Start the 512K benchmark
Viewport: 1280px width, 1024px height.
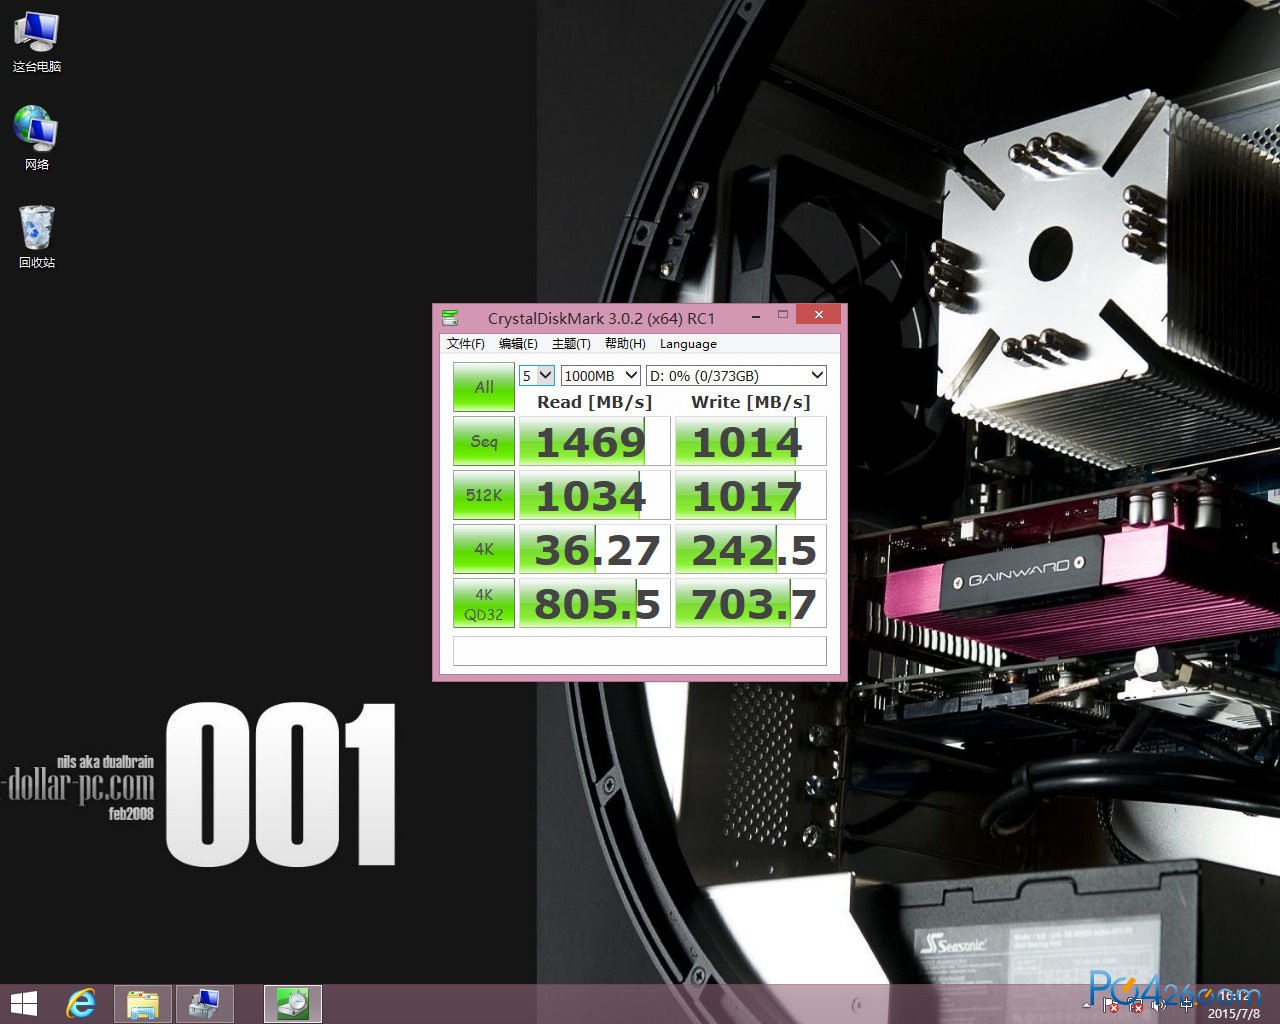point(484,495)
